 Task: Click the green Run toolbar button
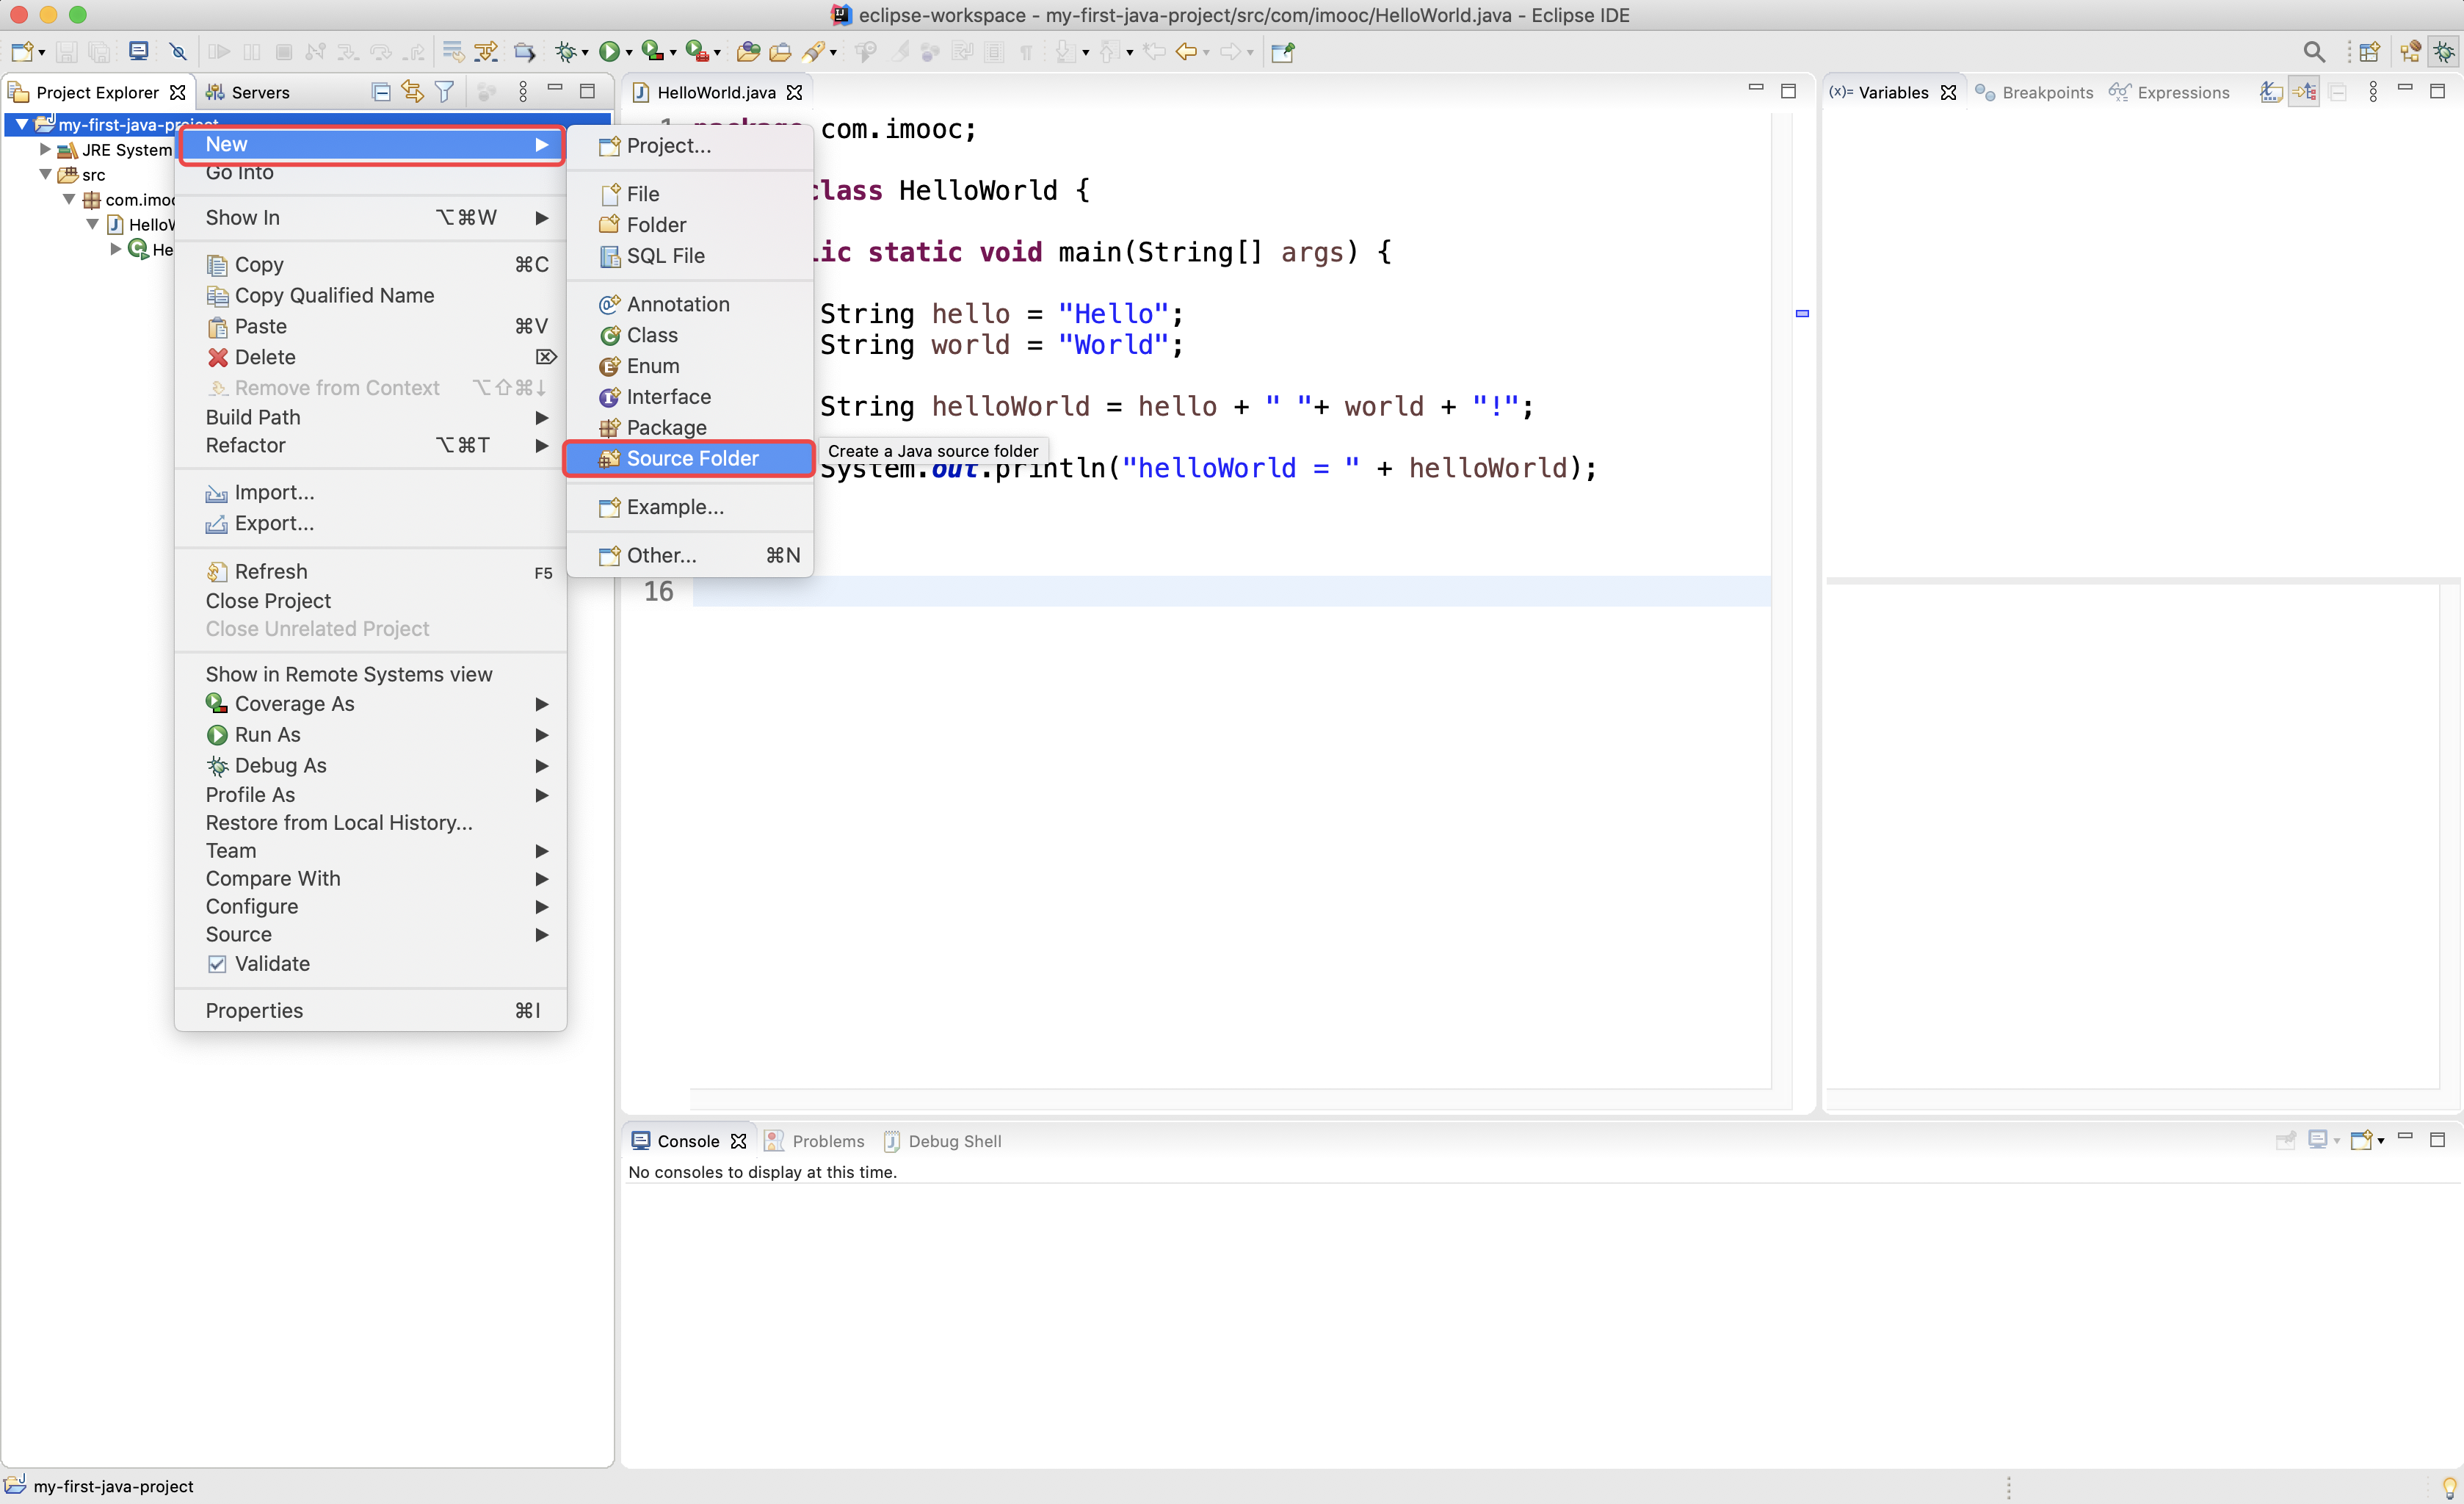[x=609, y=52]
